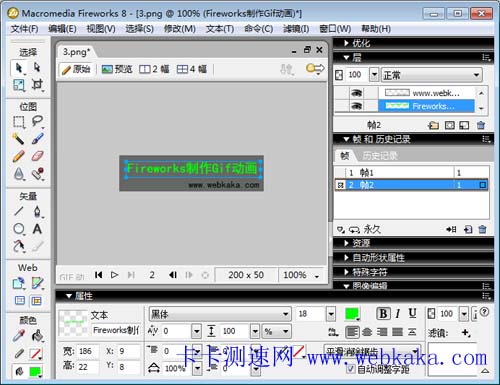The width and height of the screenshot is (500, 385).
Task: Go to first frame
Action: point(98,275)
